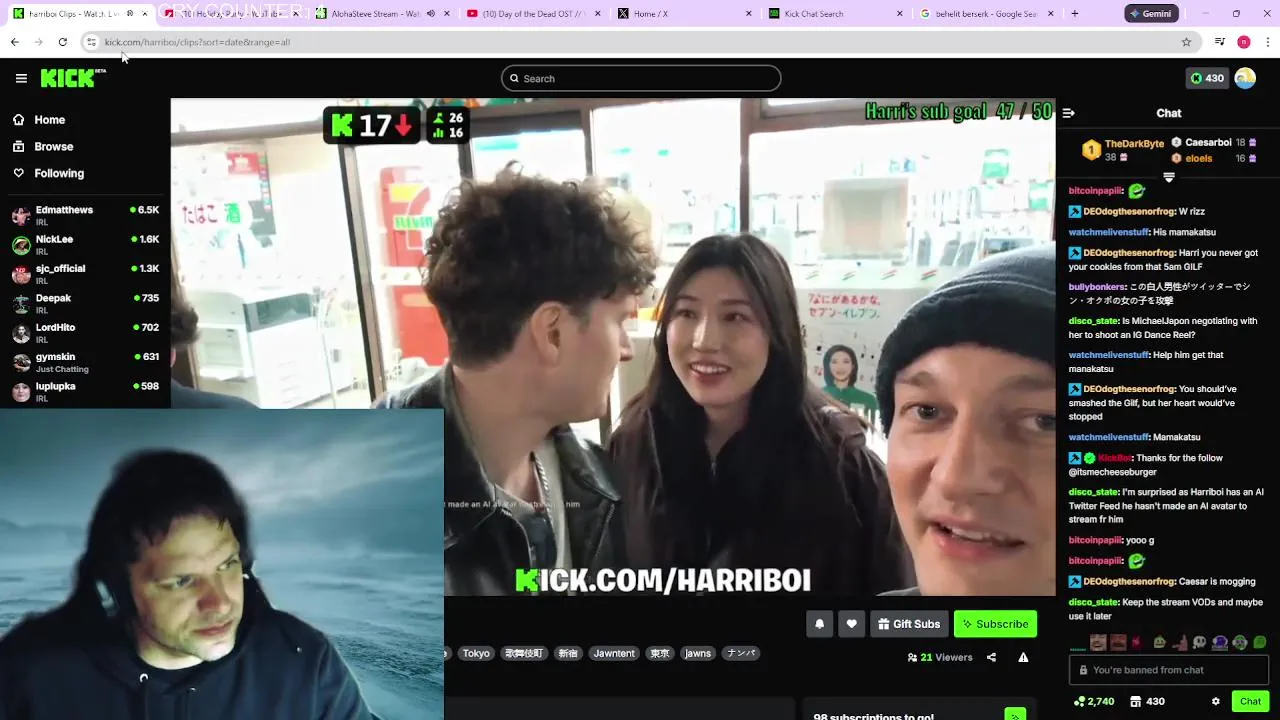Open Deepak channel from sidebar
1280x720 pixels.
(x=85, y=304)
